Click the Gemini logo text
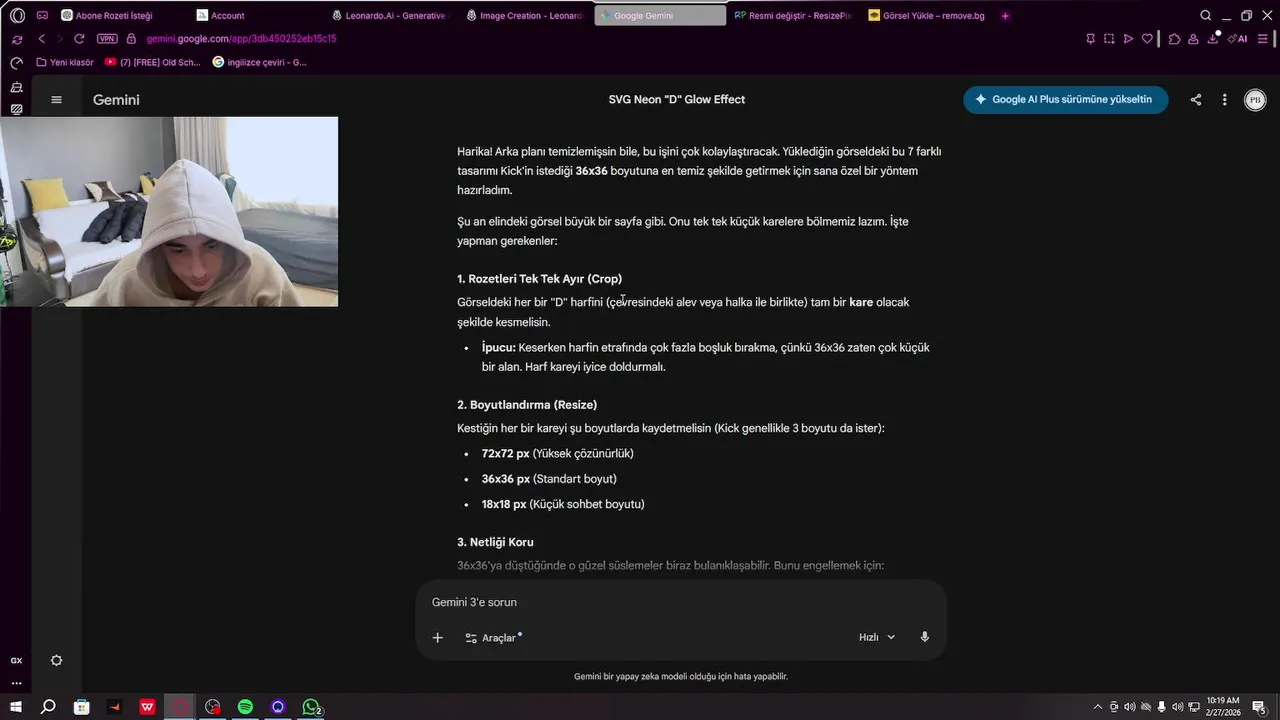The width and height of the screenshot is (1280, 720). (116, 100)
